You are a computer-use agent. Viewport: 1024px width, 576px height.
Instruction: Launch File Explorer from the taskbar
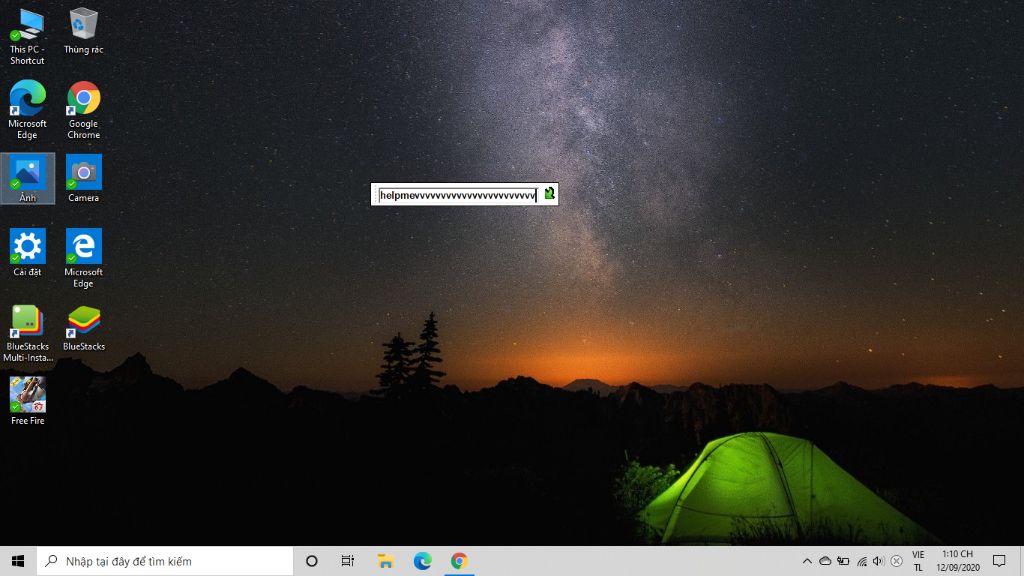pyautogui.click(x=385, y=561)
